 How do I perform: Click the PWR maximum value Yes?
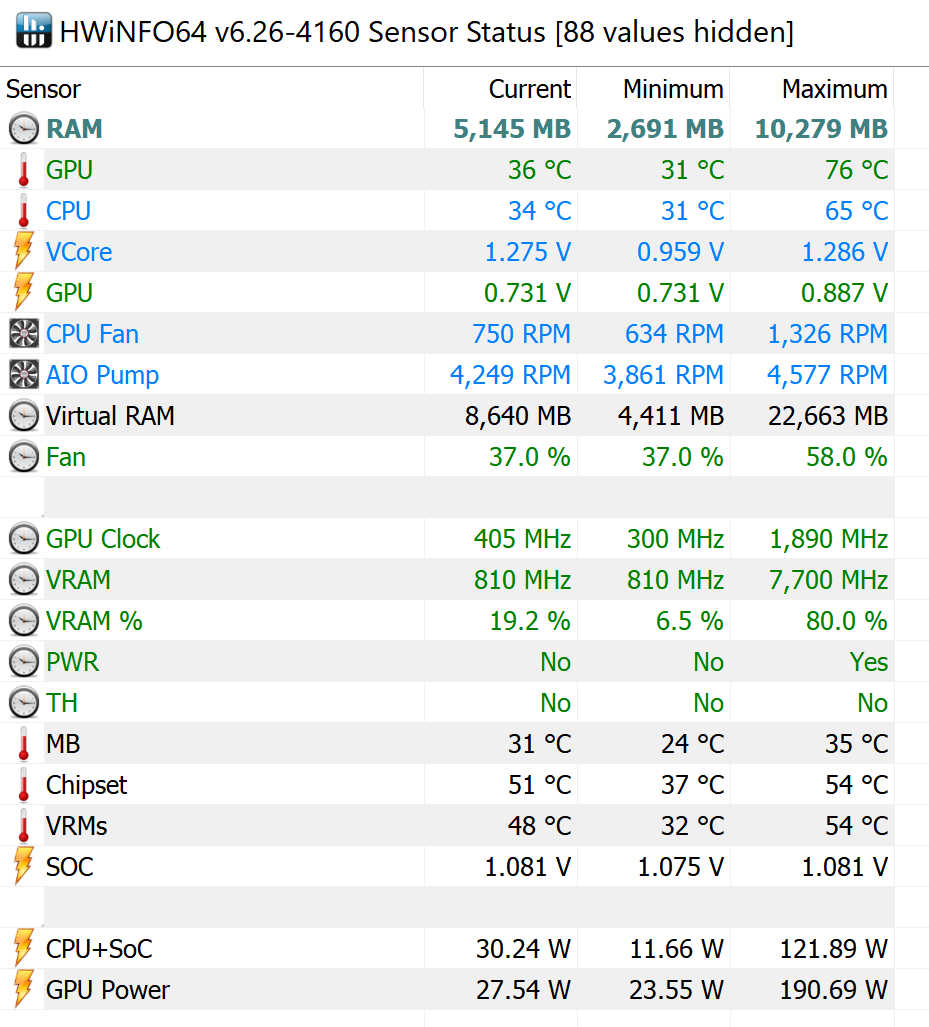click(x=869, y=662)
